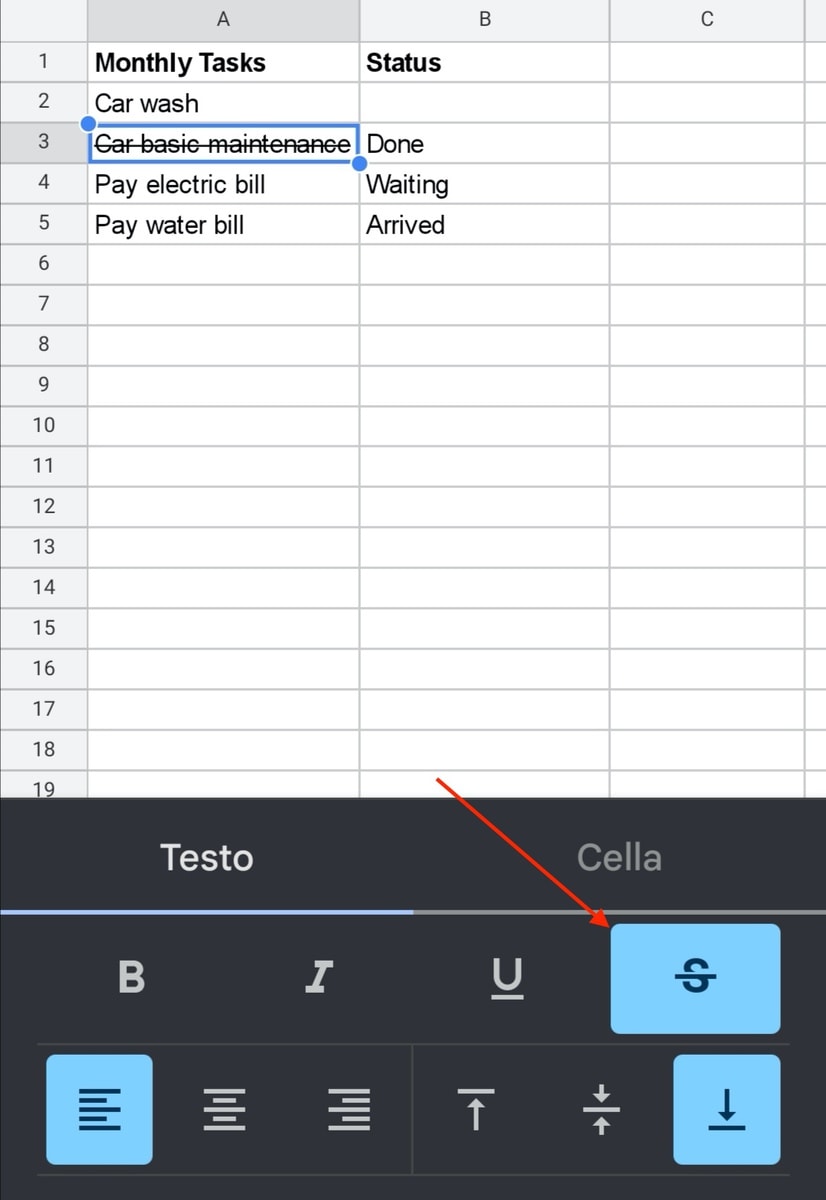This screenshot has height=1200, width=826.
Task: Switch to the Cella tab
Action: pyautogui.click(x=619, y=857)
